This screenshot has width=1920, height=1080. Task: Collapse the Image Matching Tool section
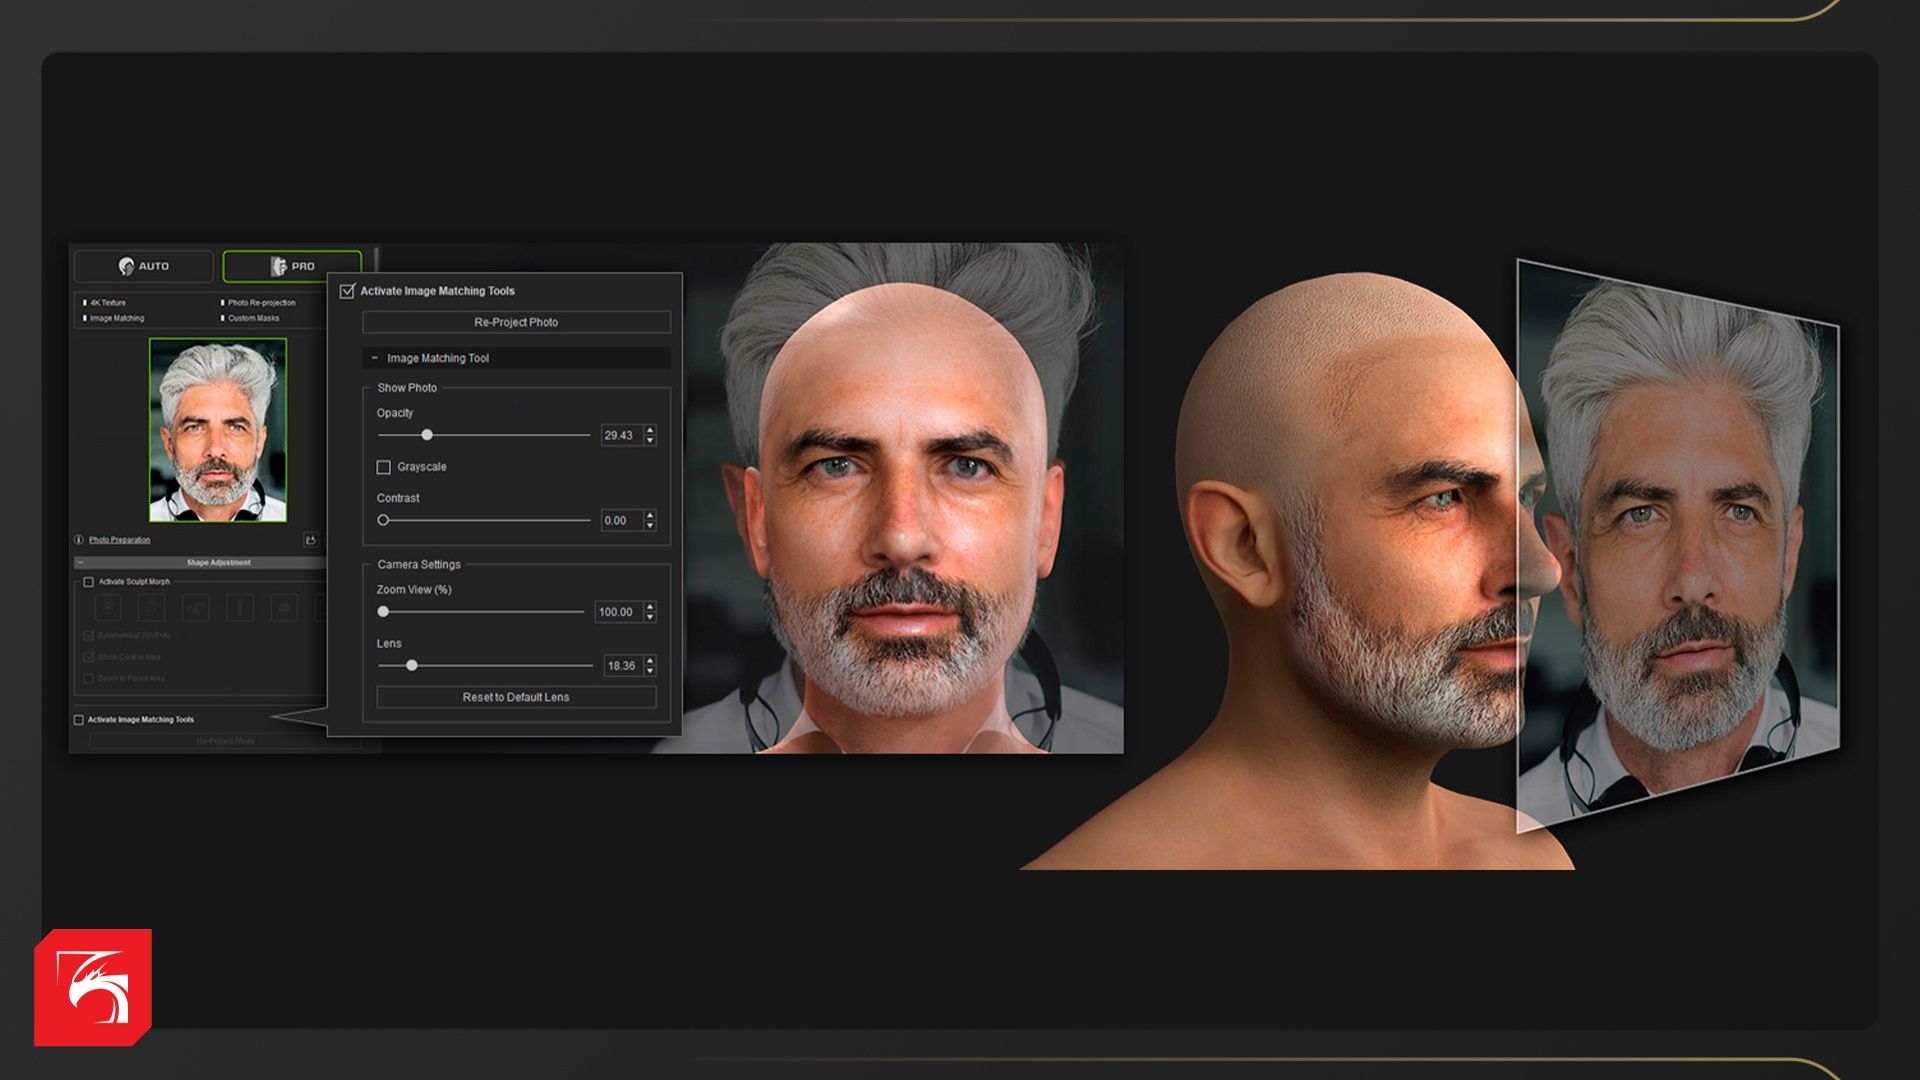tap(375, 358)
